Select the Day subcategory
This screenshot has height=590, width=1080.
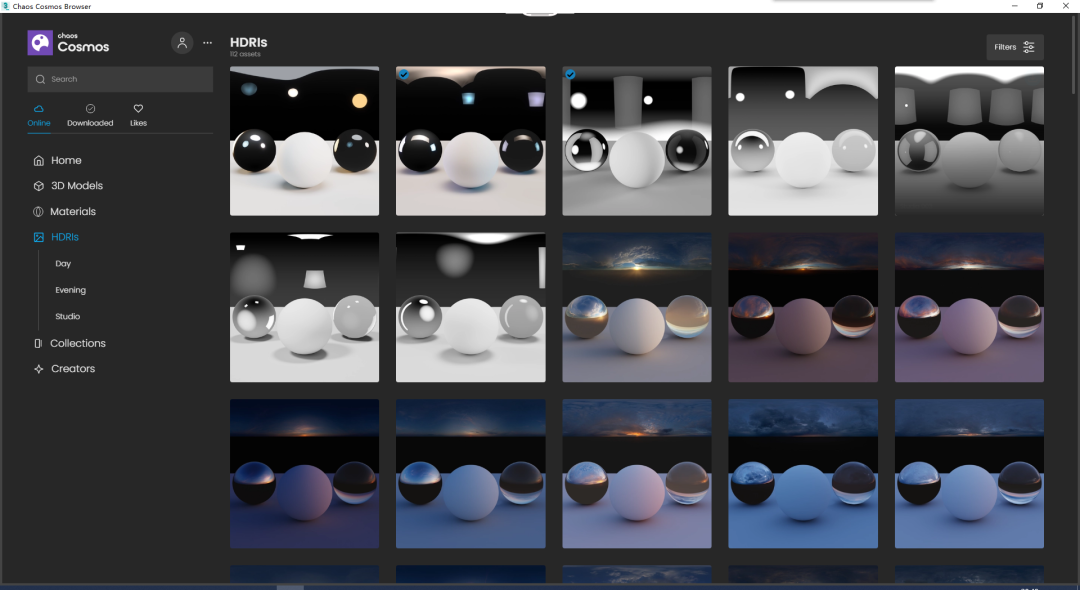click(63, 264)
